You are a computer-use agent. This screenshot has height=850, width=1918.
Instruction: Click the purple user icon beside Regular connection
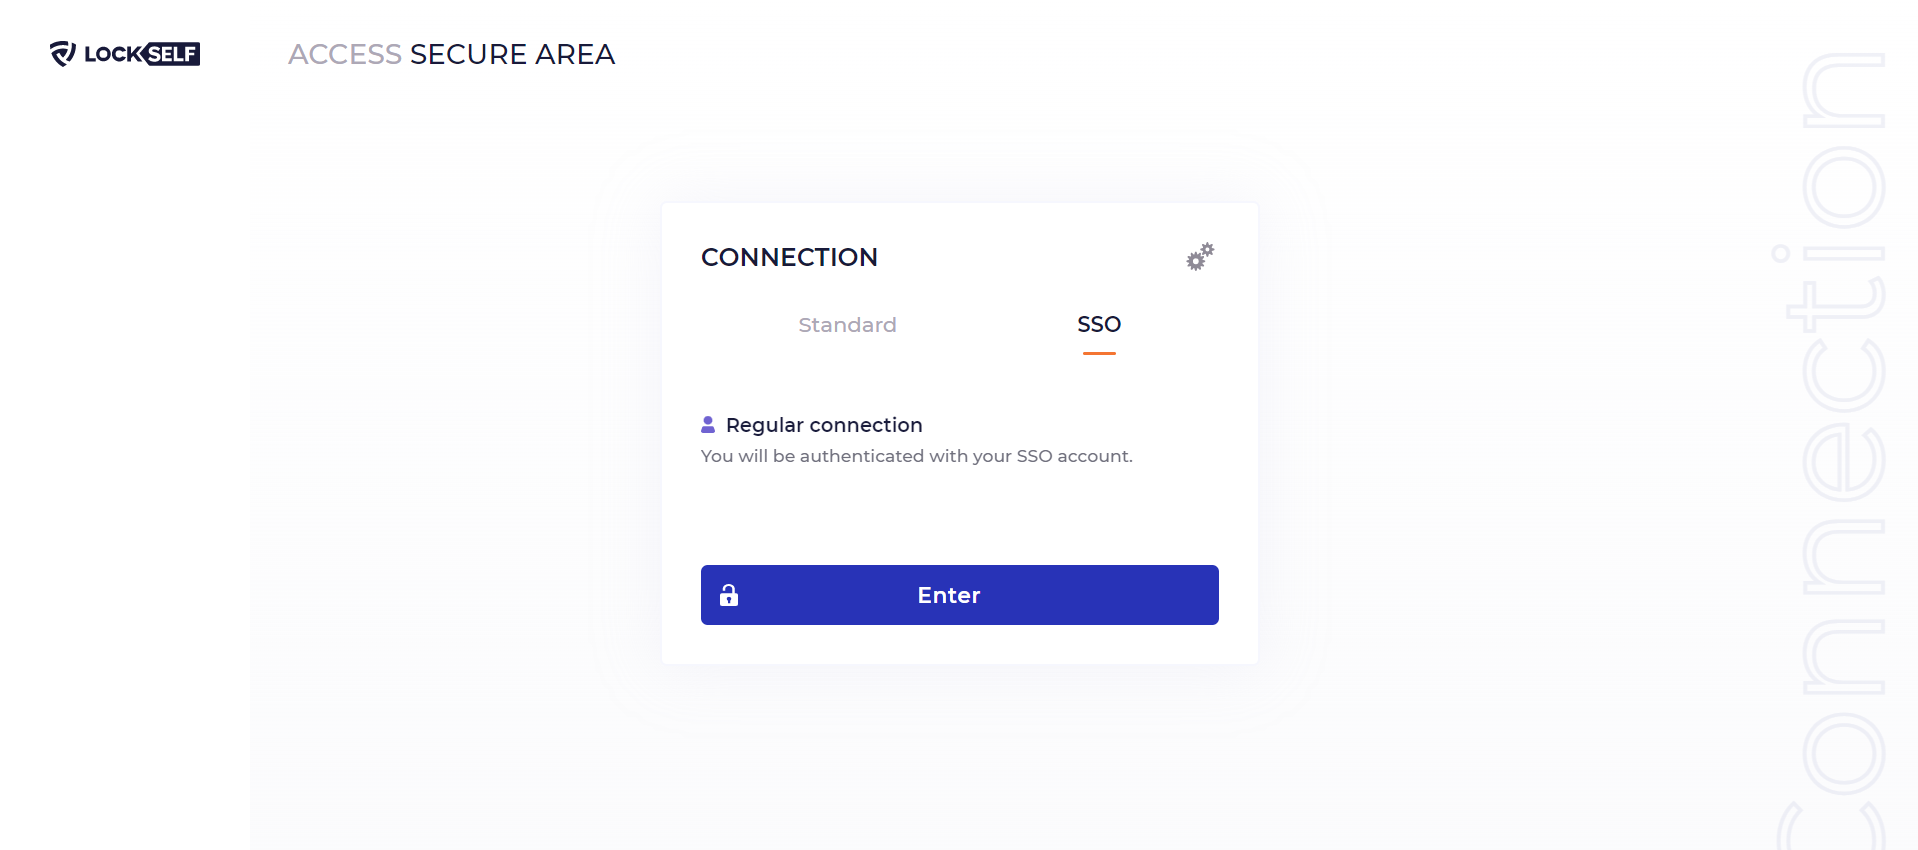click(708, 425)
